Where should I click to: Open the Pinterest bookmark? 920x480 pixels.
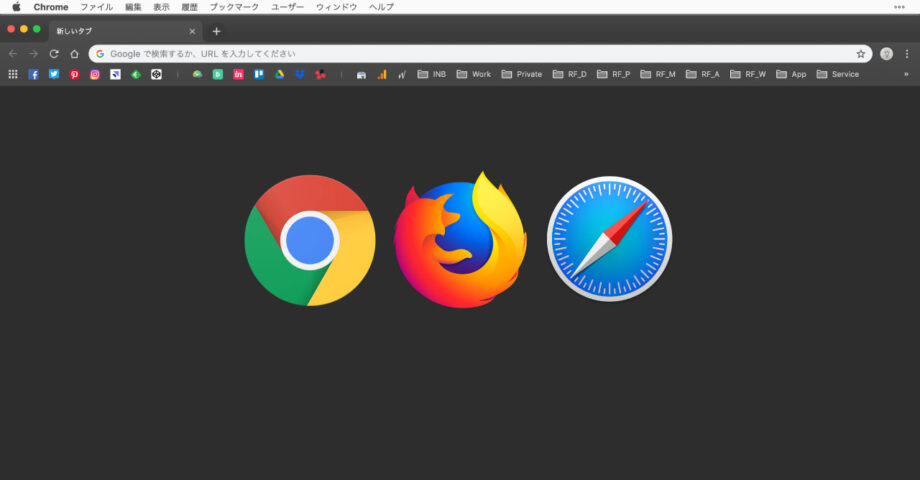coord(74,74)
